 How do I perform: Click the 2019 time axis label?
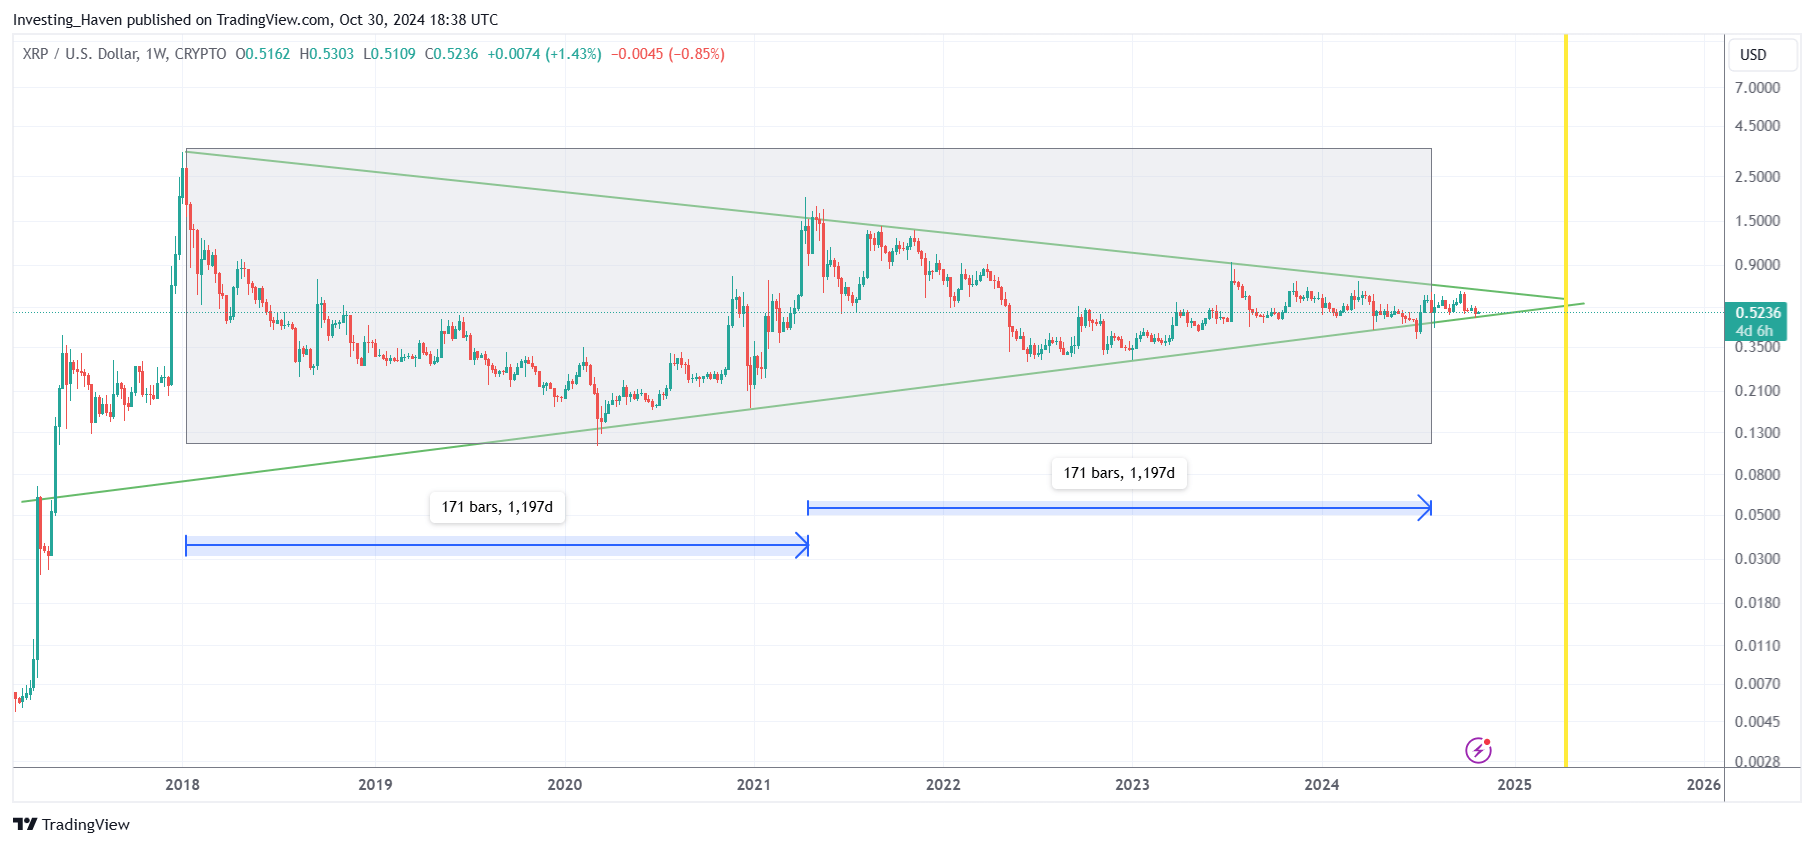click(x=375, y=785)
